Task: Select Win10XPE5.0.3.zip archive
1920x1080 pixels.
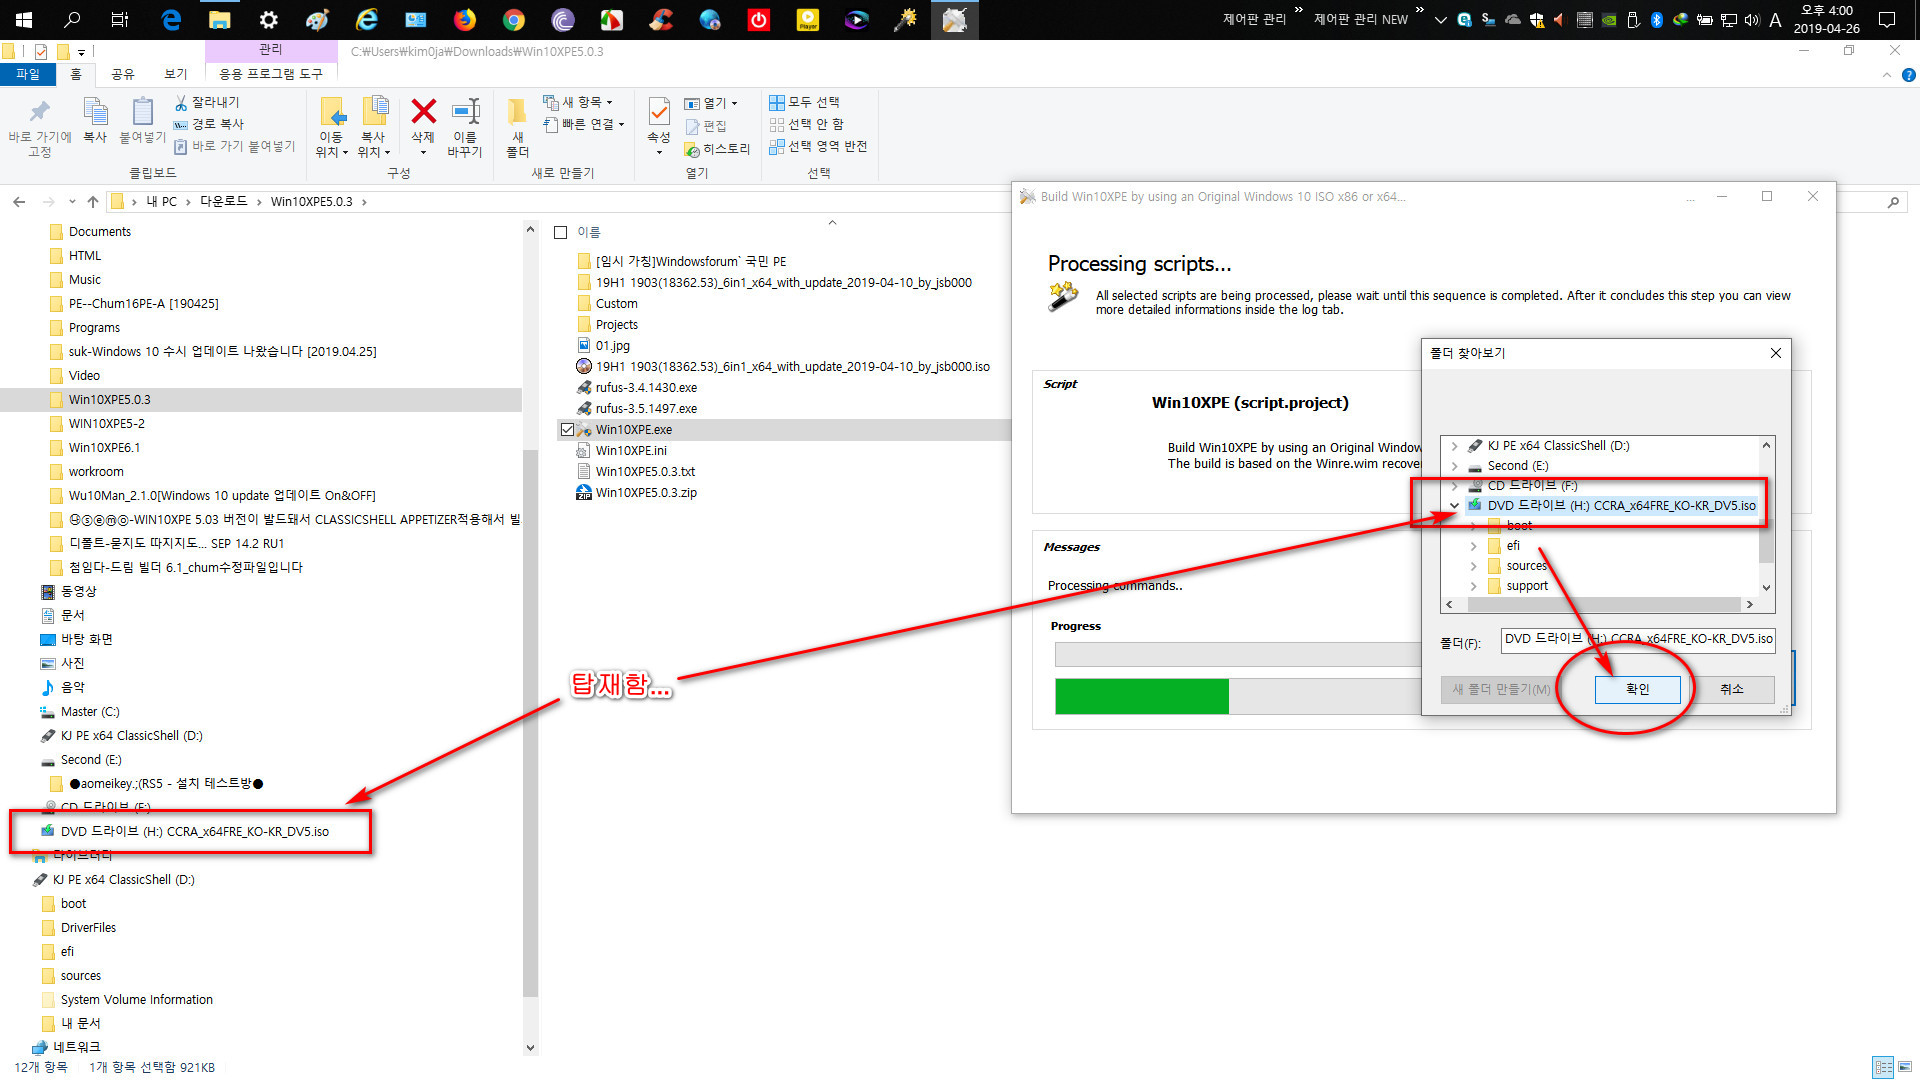Action: (x=646, y=492)
